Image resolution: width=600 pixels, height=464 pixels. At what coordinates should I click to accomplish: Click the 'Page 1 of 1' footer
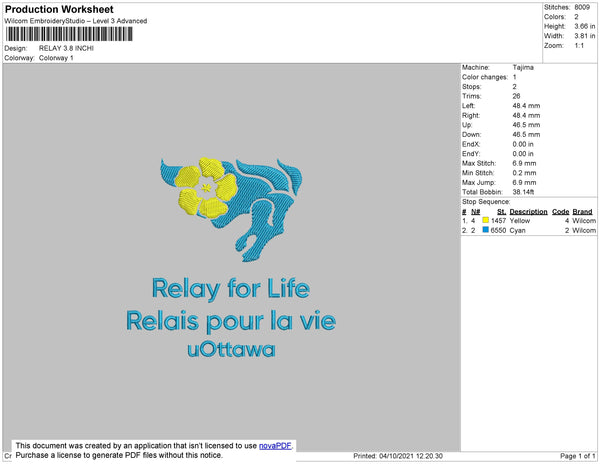577,456
